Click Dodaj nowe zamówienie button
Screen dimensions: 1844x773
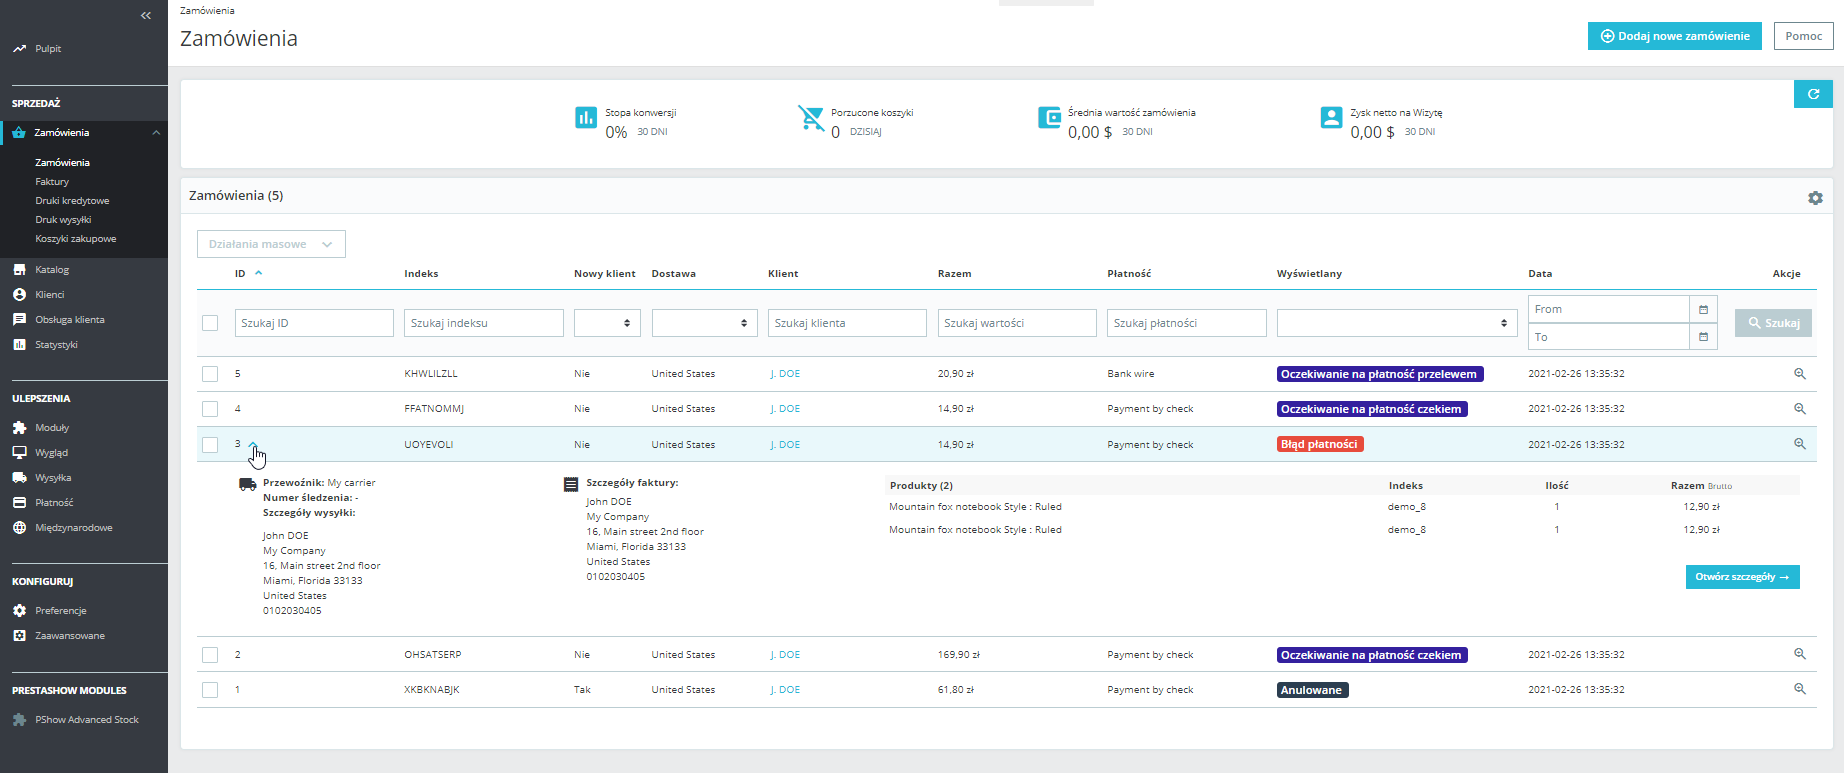1674,36
